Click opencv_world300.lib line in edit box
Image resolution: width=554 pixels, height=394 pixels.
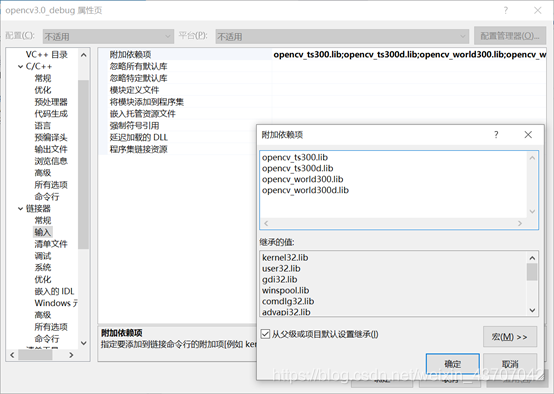coord(302,179)
